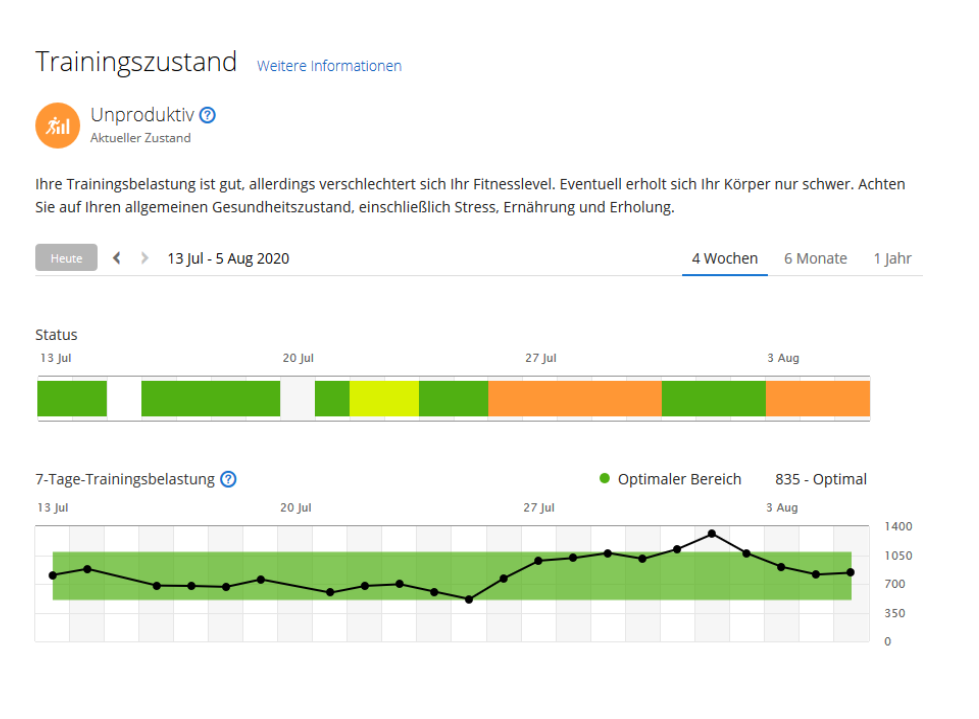This screenshot has width=979, height=719.
Task: Go to previous date range arrow
Action: coord(117,258)
